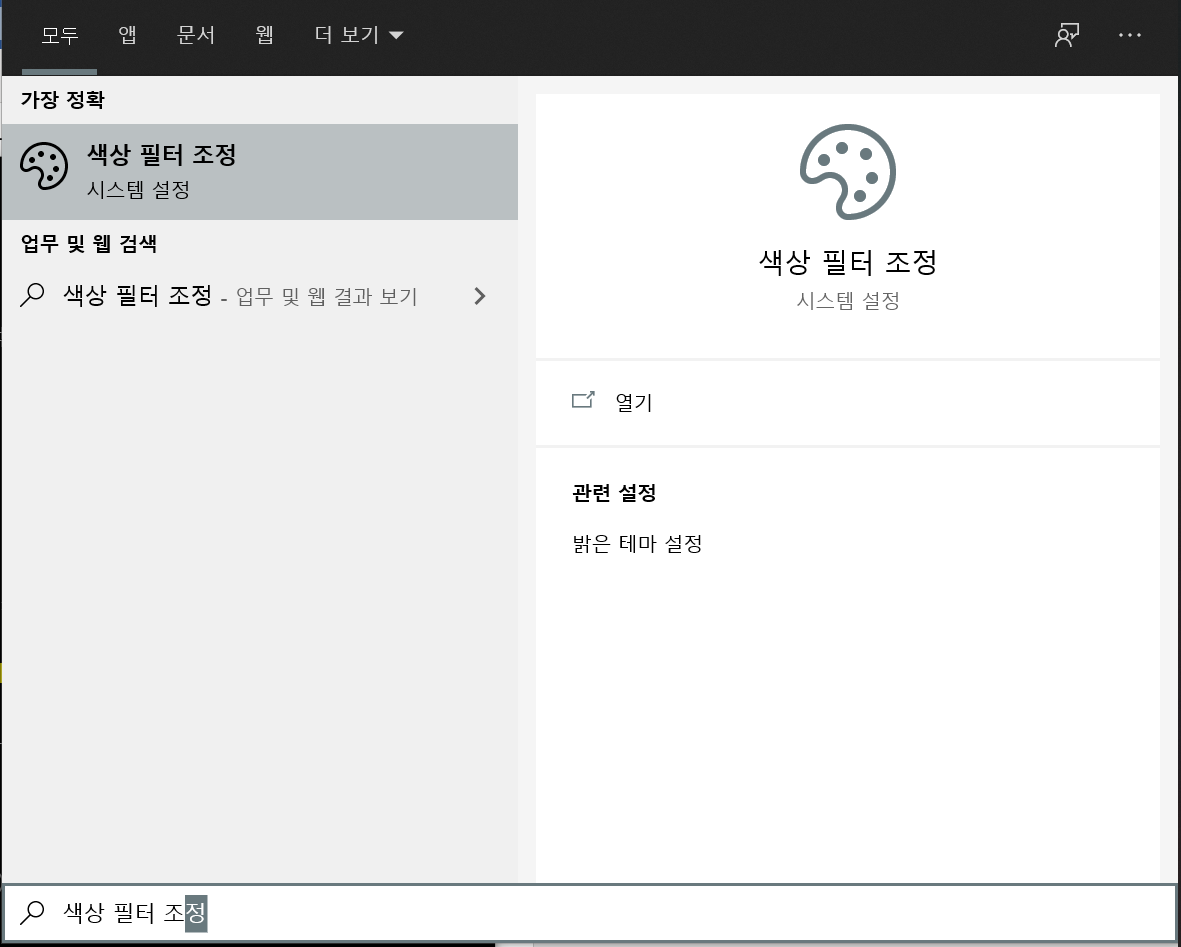The height and width of the screenshot is (947, 1181).
Task: Click the search input field
Action: point(590,912)
